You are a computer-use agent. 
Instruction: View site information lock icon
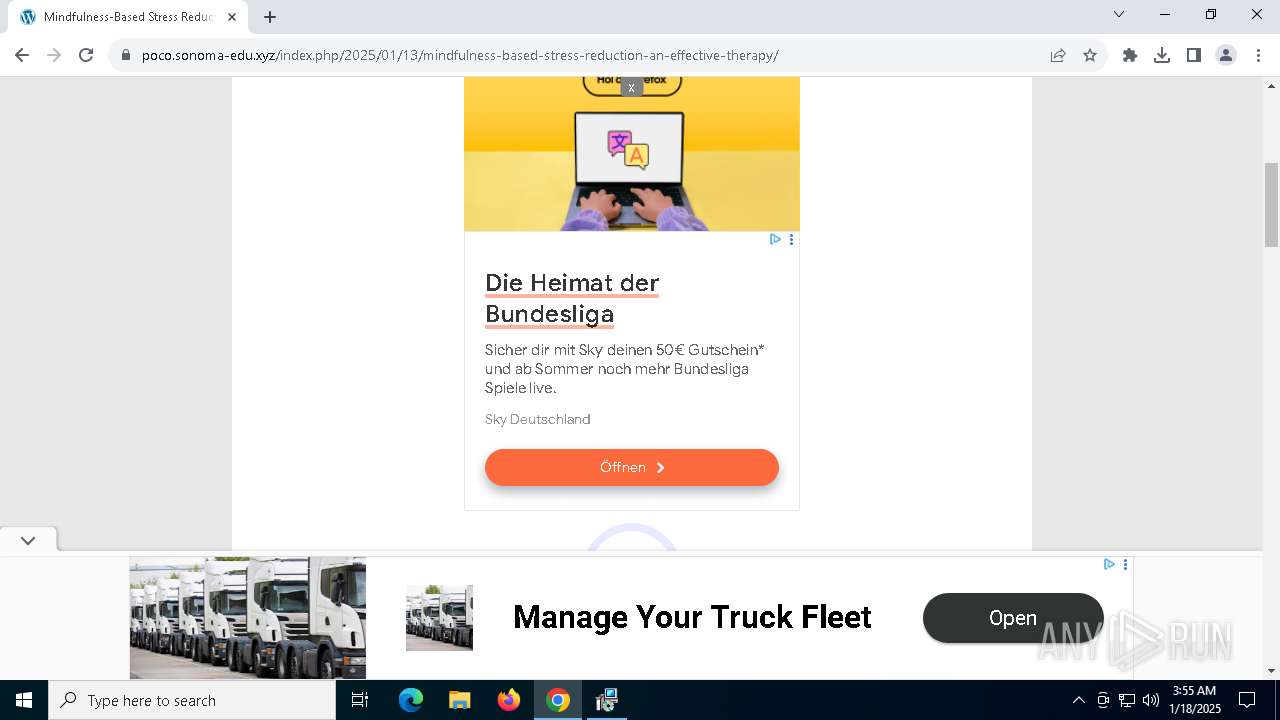coord(126,55)
